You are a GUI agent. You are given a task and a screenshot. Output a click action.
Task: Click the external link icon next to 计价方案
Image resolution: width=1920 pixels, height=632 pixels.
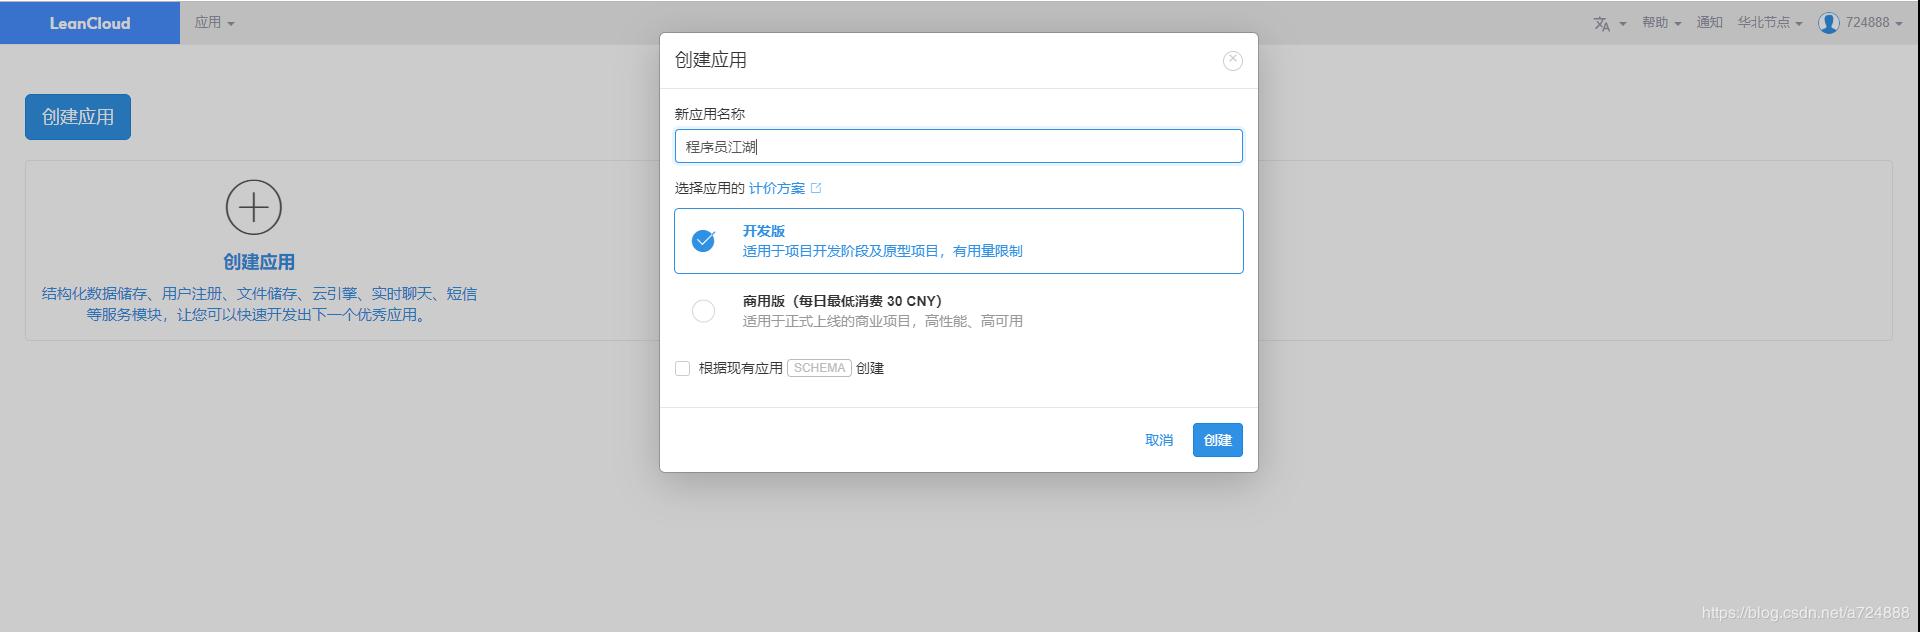point(816,187)
